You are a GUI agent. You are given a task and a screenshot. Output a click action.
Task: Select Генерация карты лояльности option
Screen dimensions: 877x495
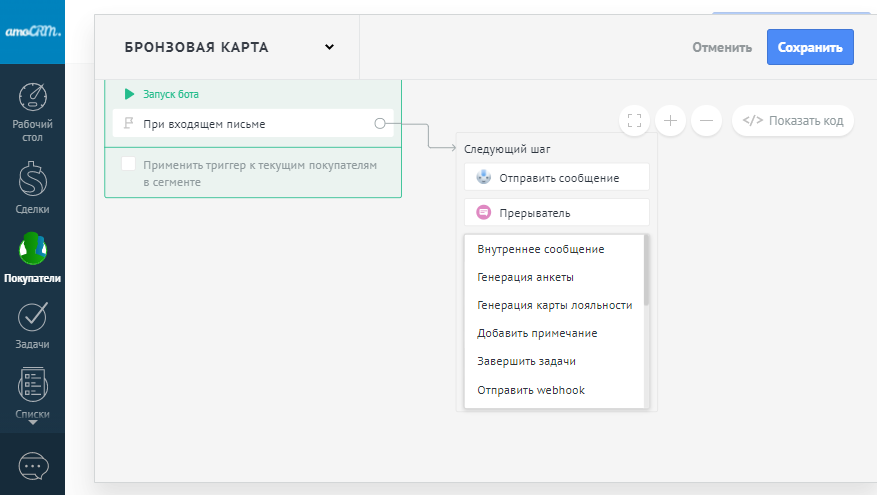click(x=554, y=305)
